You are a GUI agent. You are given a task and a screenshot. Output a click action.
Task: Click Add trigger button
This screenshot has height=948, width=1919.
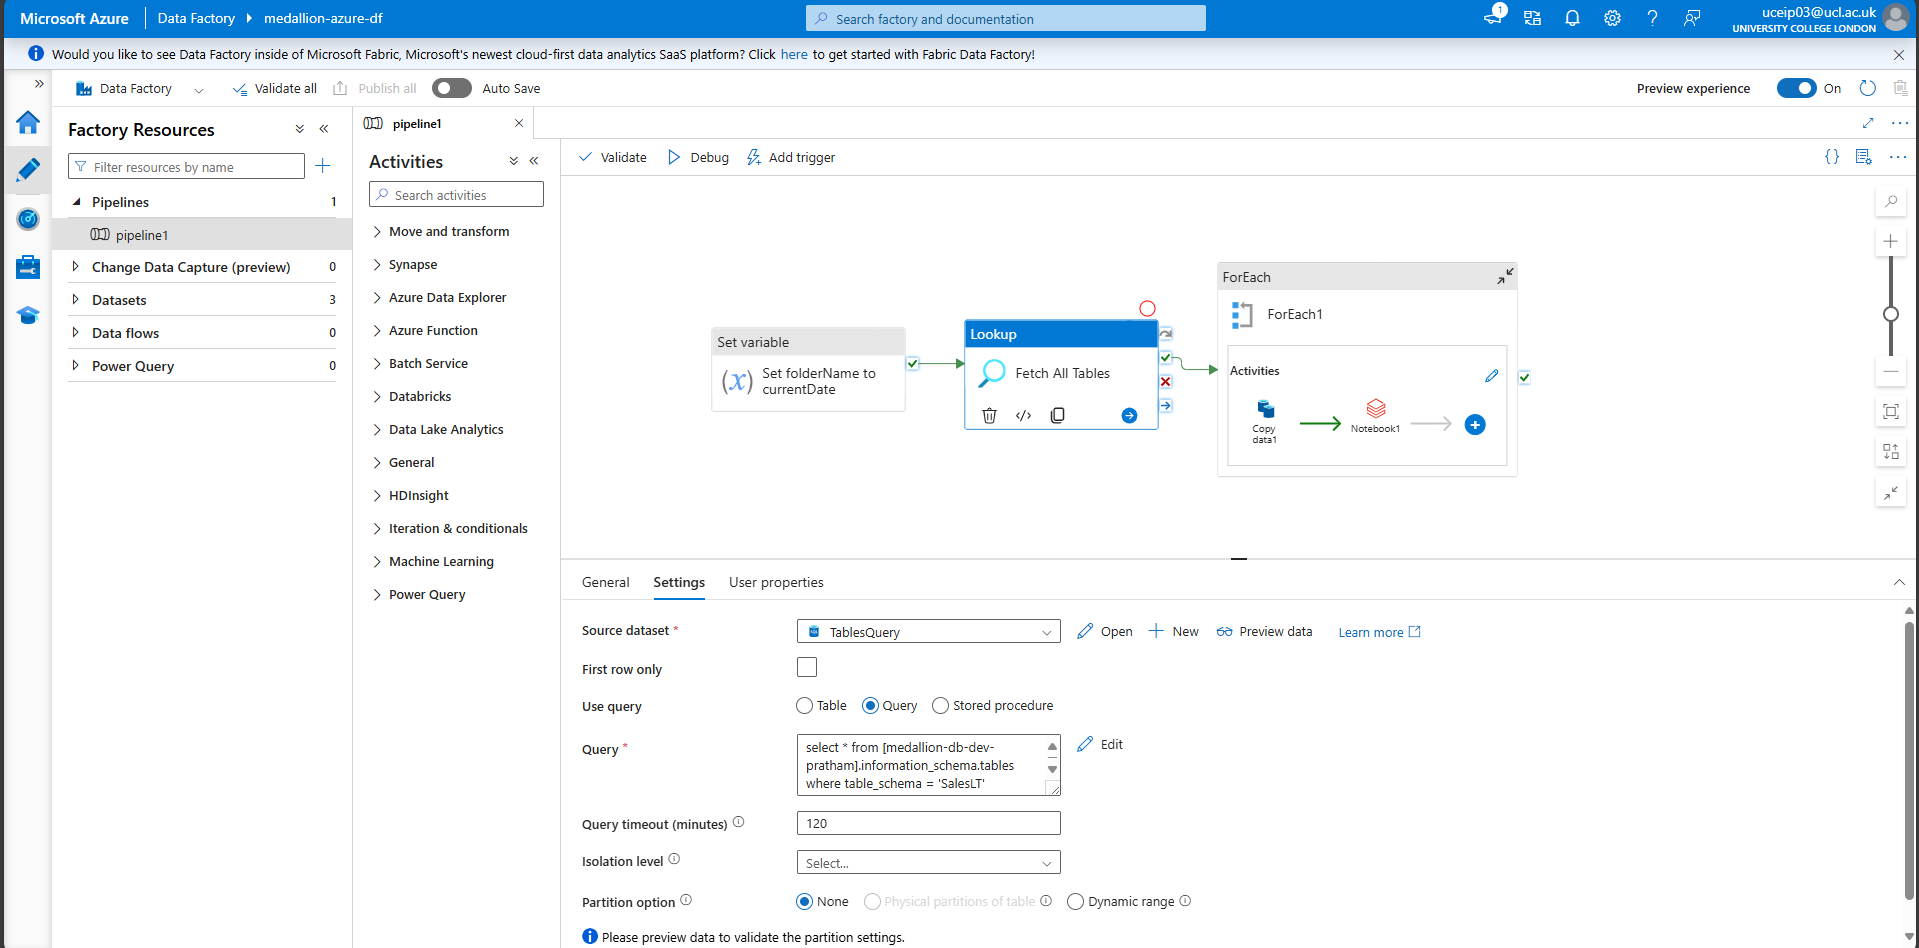pos(790,158)
